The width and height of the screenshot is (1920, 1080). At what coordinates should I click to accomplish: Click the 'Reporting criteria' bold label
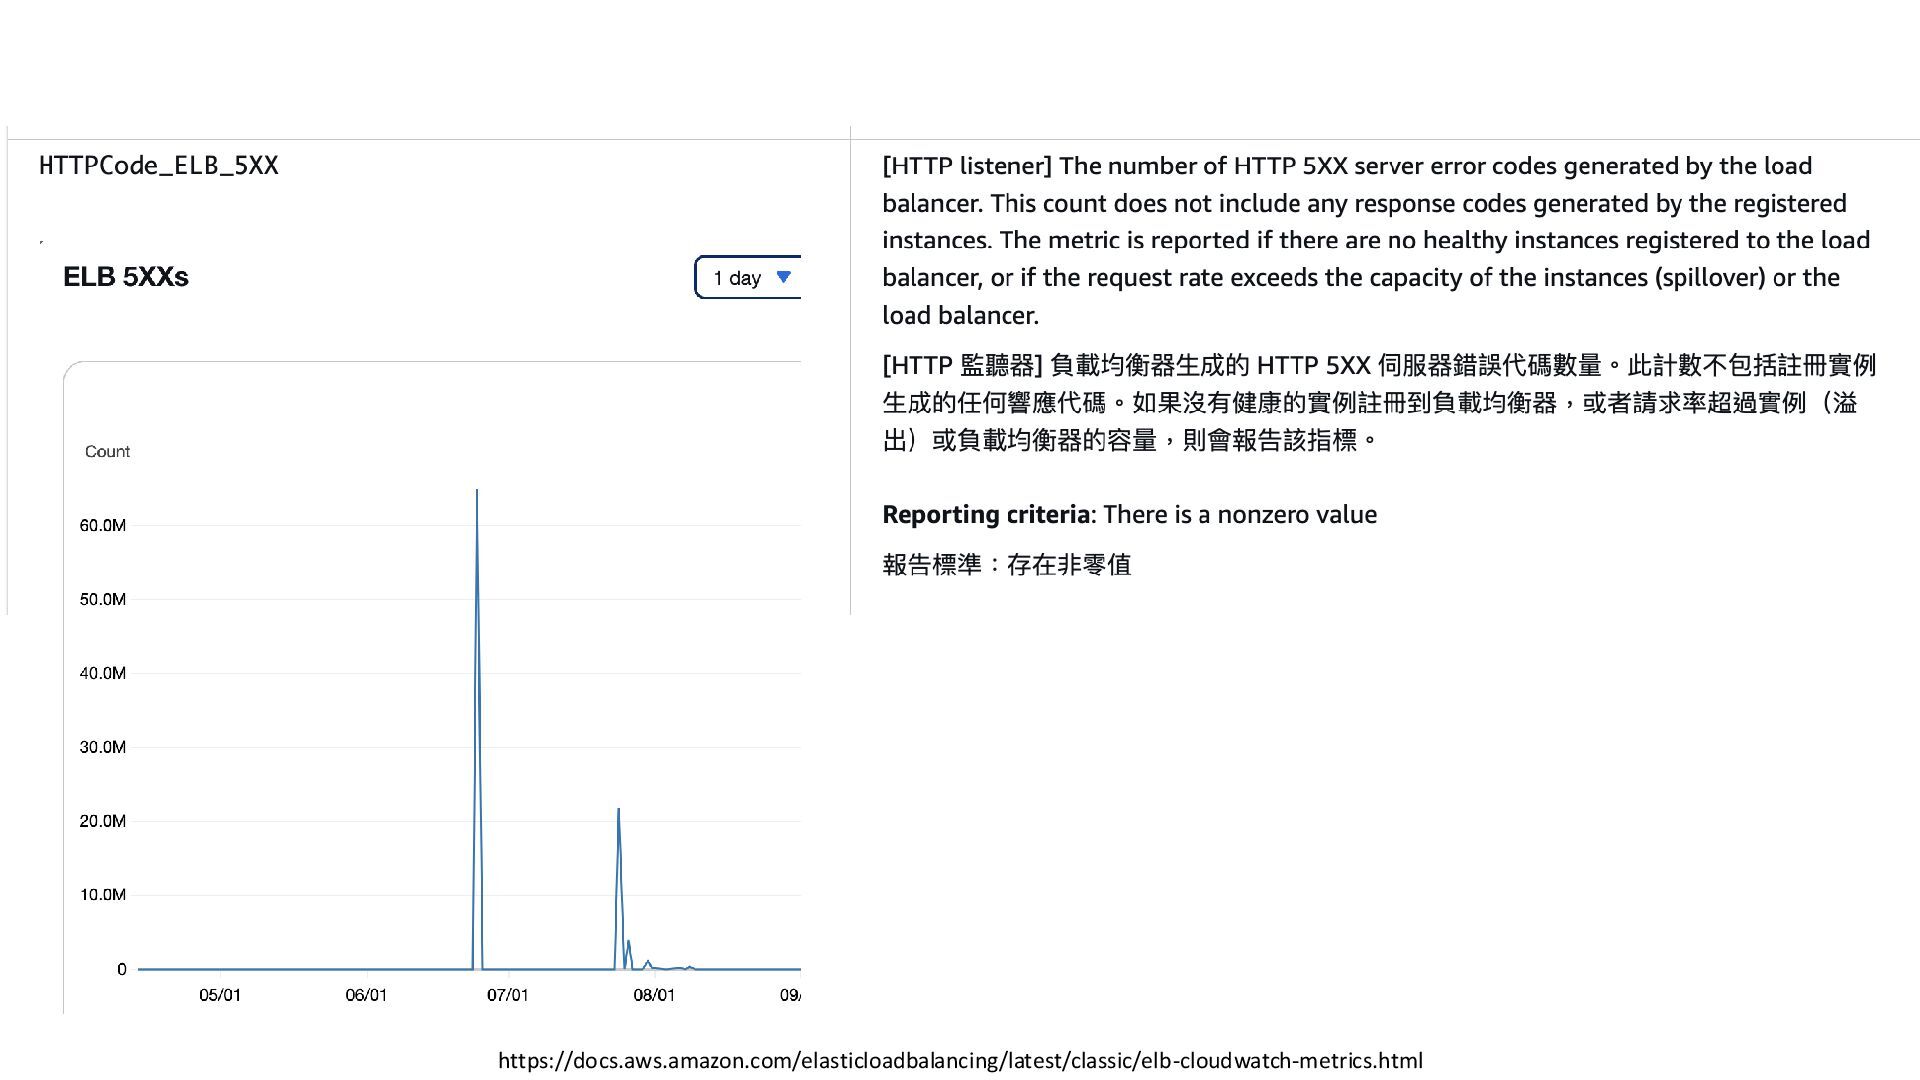click(986, 515)
